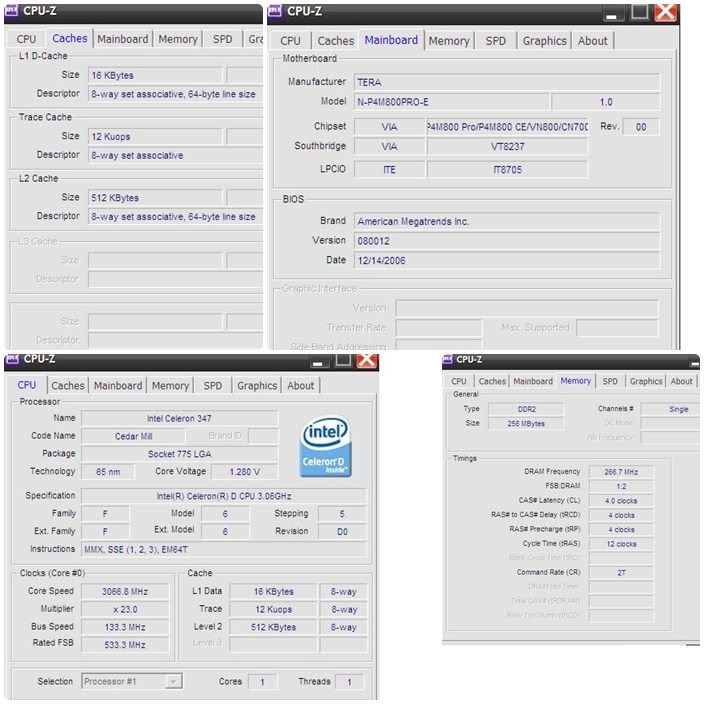704x704 pixels.
Task: Click BIOS Date field 12/14/2006
Action: pos(507,260)
